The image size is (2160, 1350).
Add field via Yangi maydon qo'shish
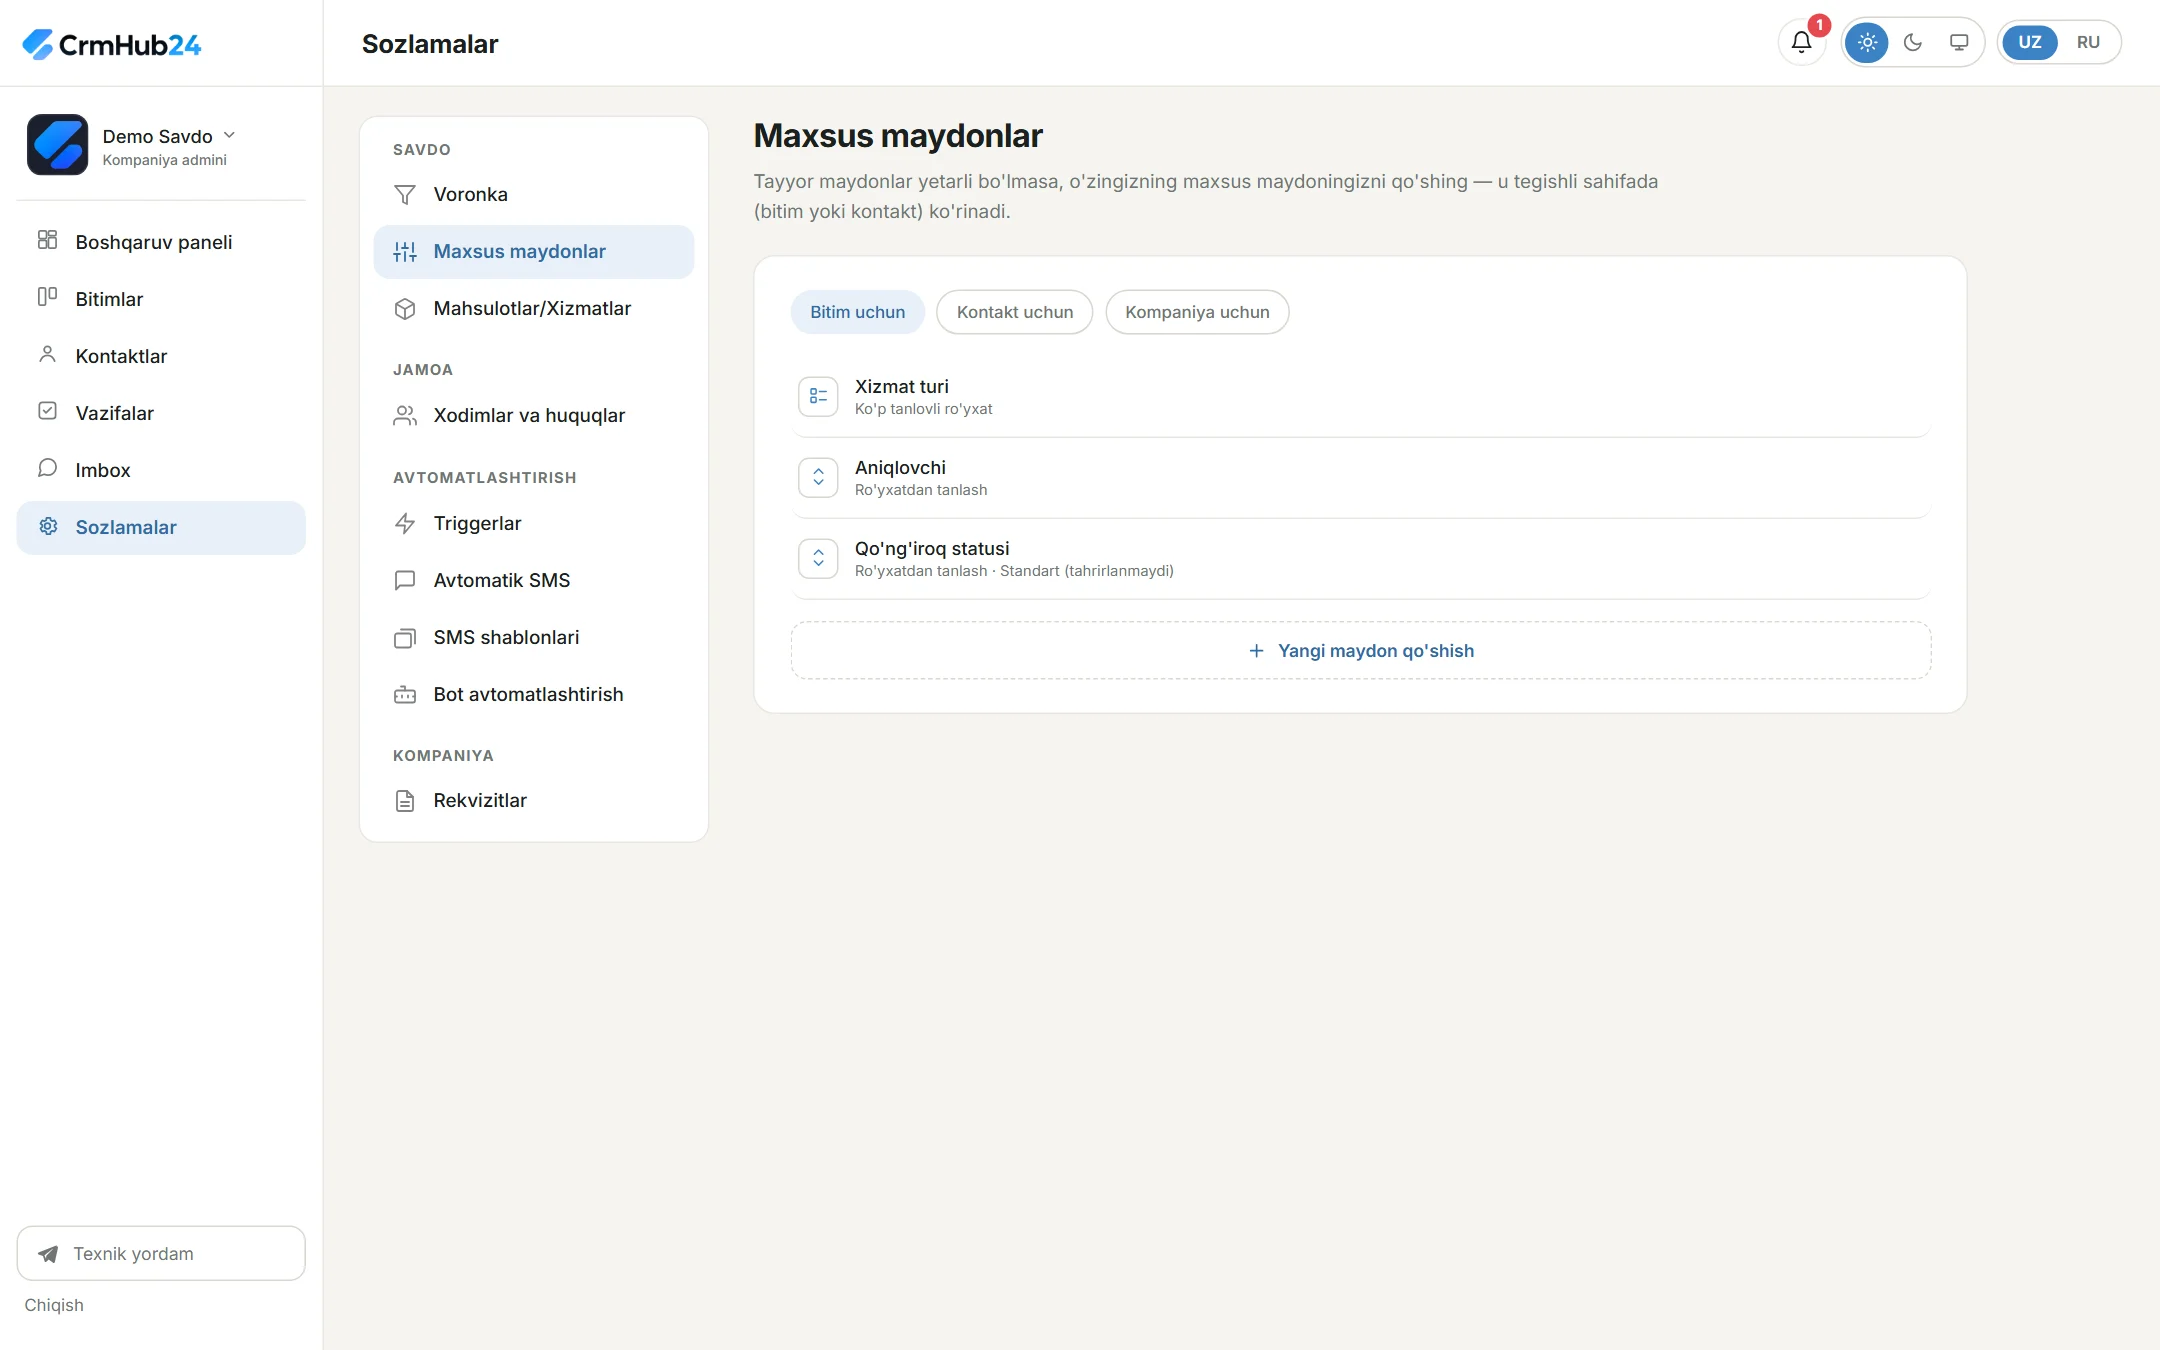(x=1360, y=651)
